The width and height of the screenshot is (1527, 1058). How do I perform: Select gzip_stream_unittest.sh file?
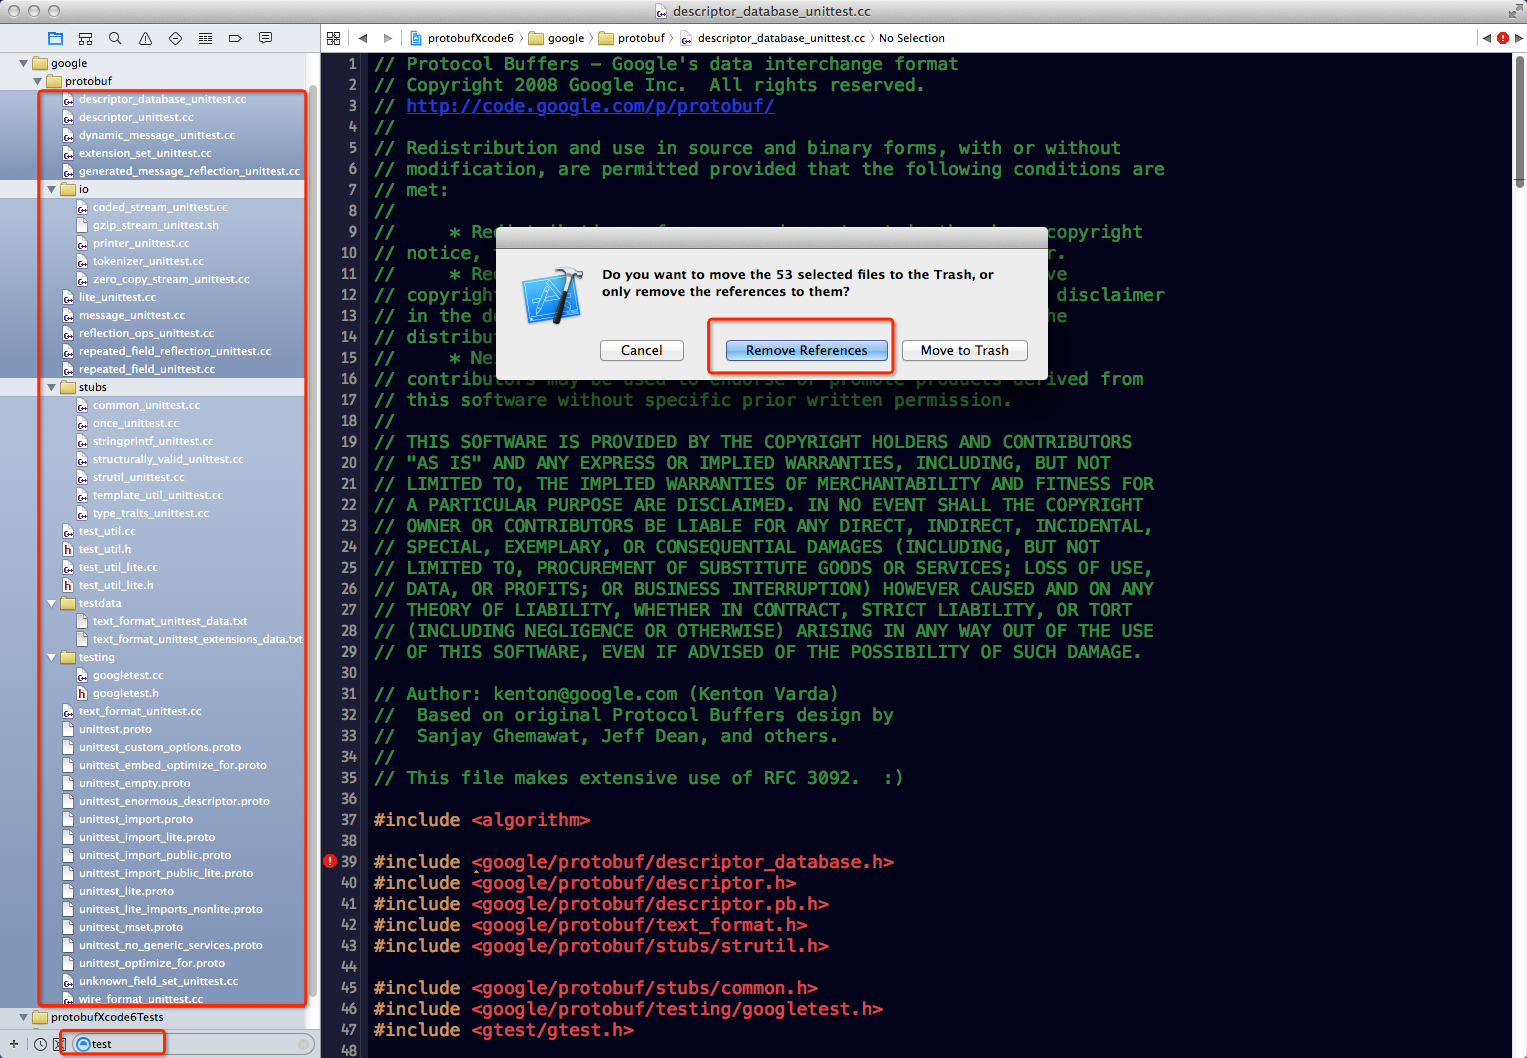click(155, 225)
